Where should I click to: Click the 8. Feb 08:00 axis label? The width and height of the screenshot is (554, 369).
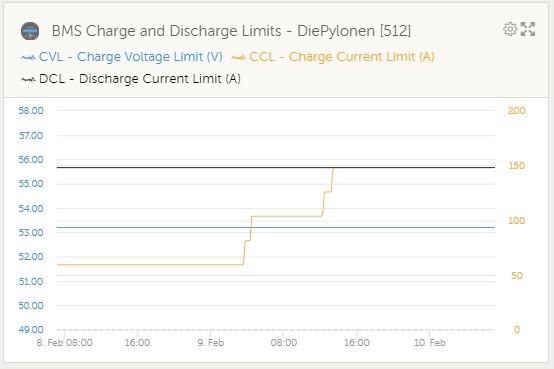[x=65, y=342]
